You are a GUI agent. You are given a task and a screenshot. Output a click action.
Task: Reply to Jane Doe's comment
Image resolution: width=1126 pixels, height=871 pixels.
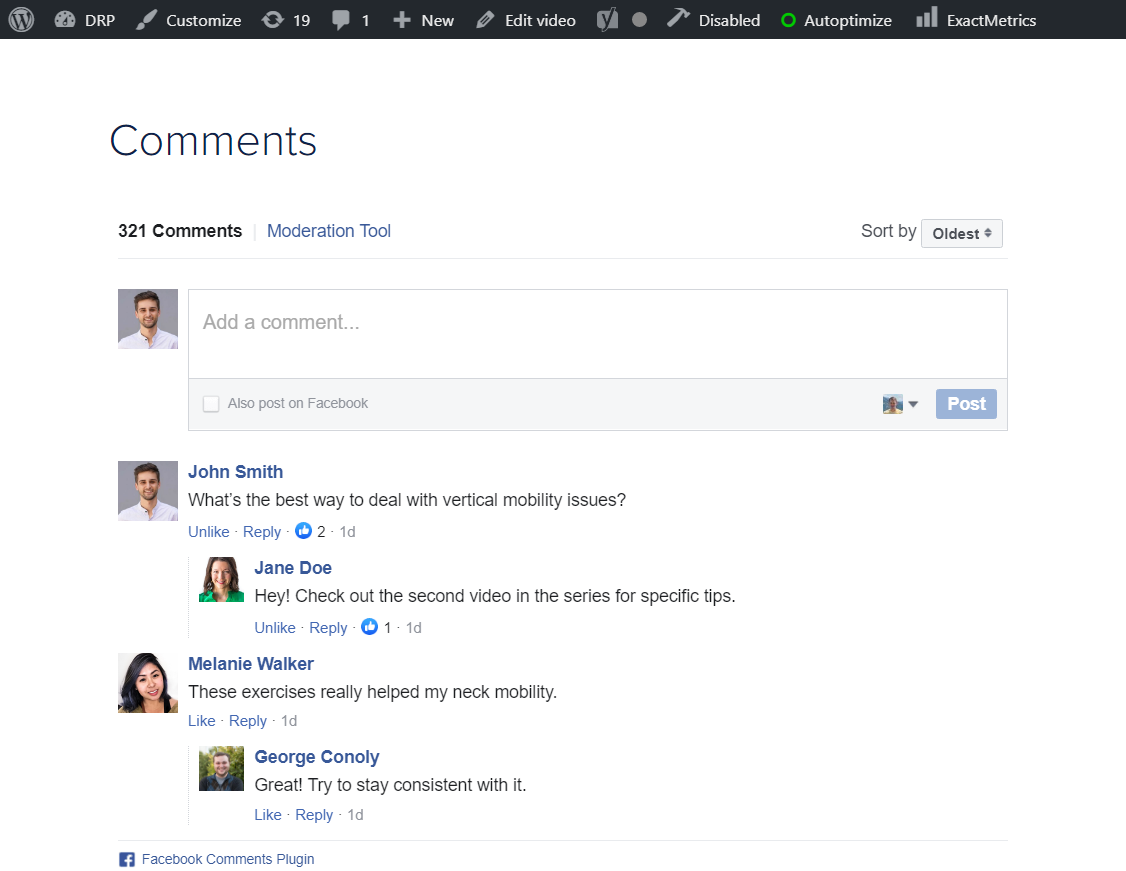pyautogui.click(x=327, y=628)
